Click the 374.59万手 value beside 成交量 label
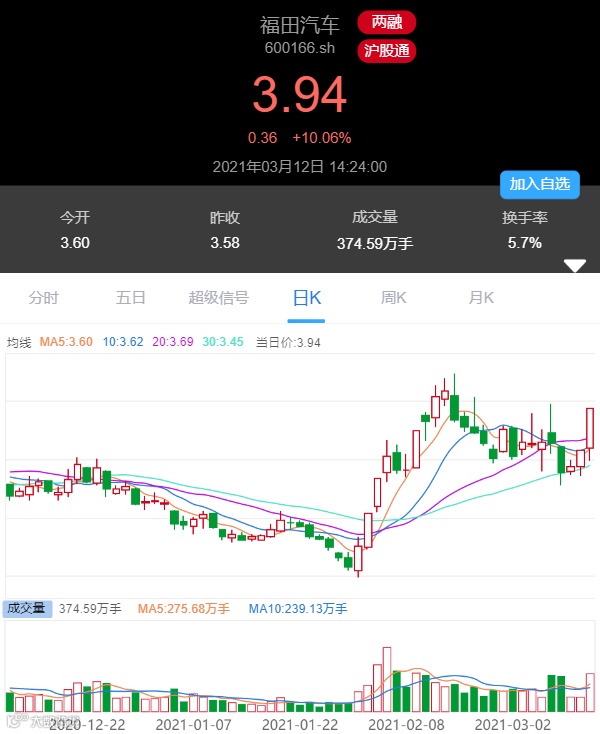The image size is (600, 734). pos(90,609)
